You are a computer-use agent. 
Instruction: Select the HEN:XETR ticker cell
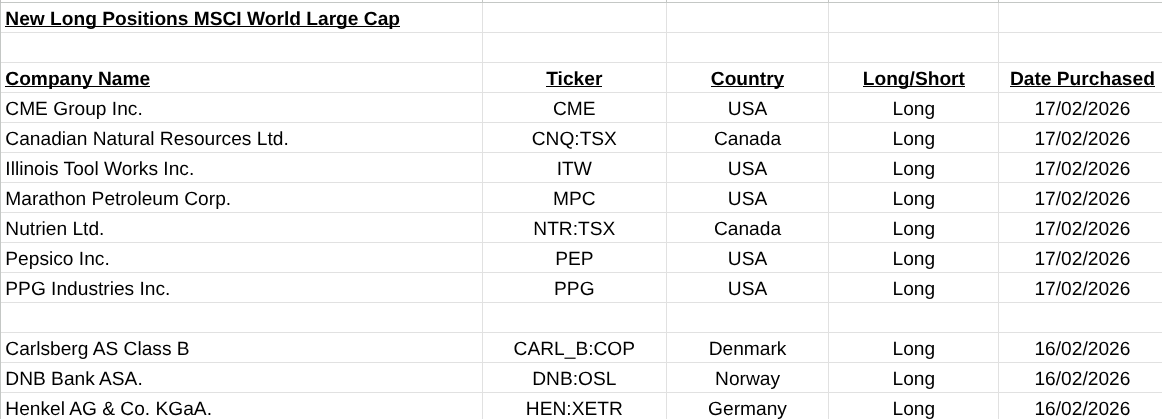[574, 408]
